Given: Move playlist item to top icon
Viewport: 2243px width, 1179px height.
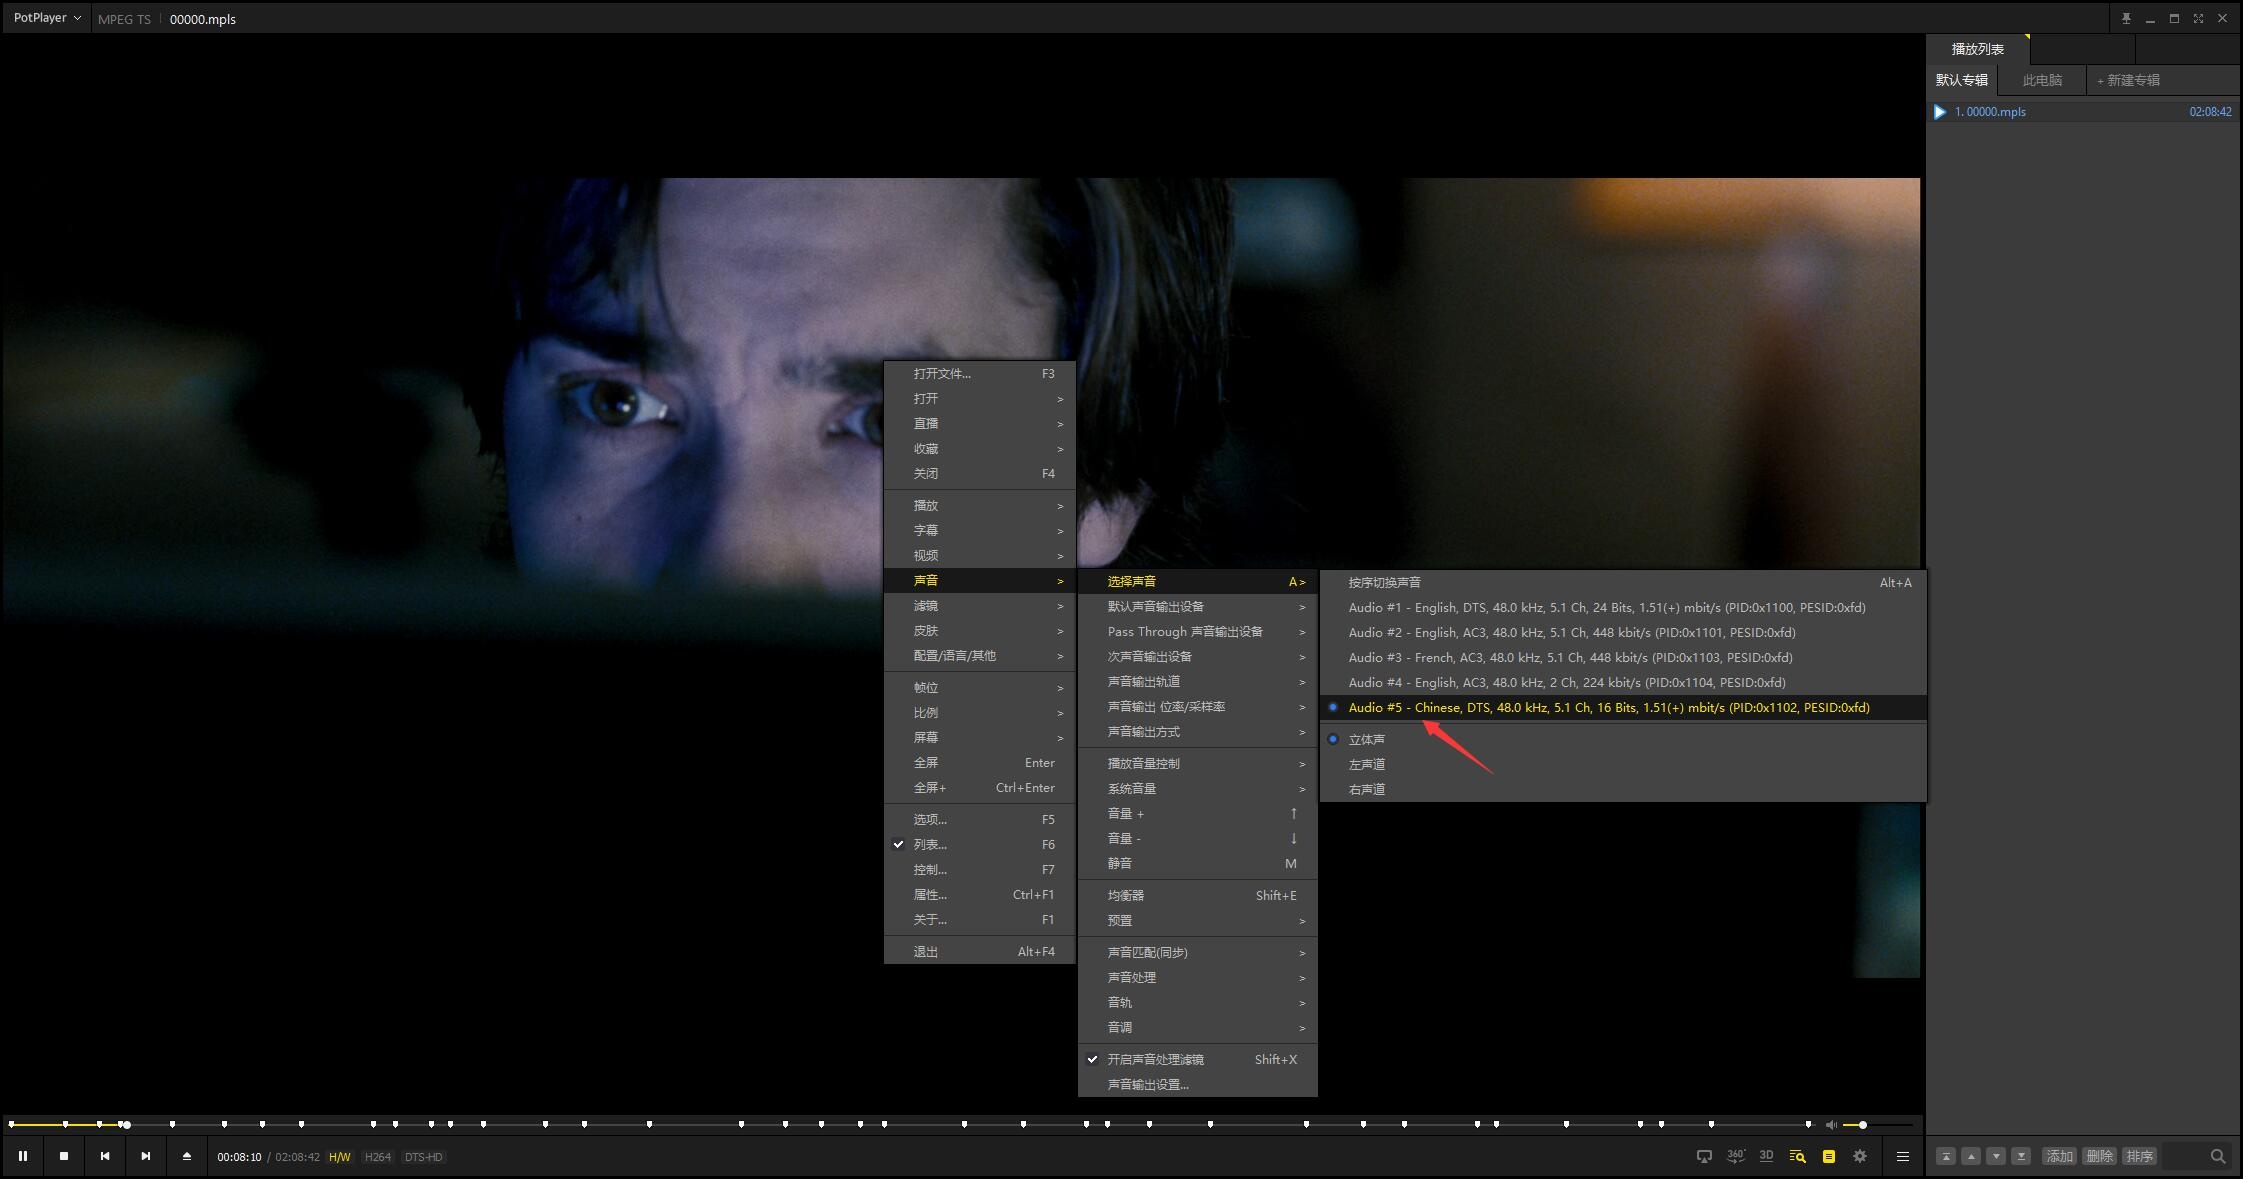Looking at the screenshot, I should click(1946, 1156).
